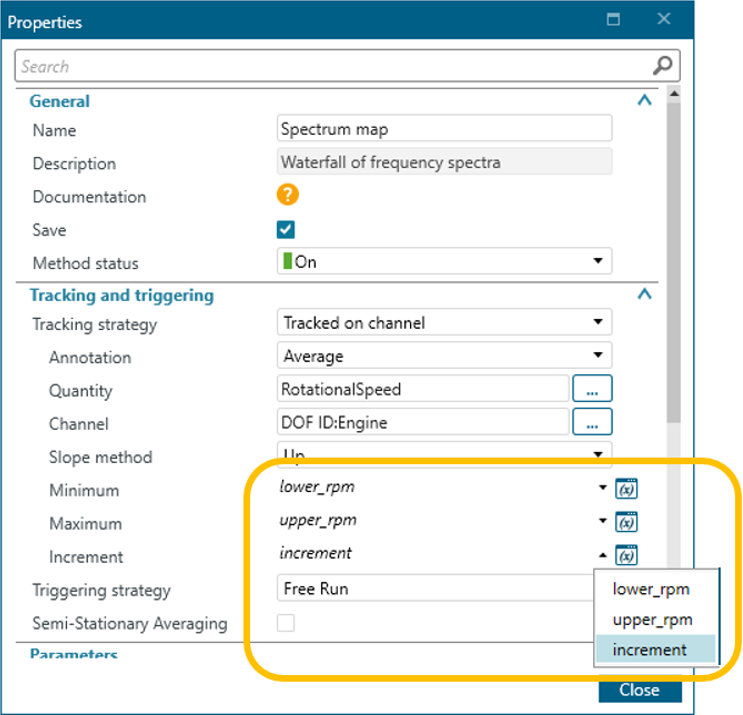Collapse the General section
This screenshot has height=715, width=743.
tap(645, 100)
